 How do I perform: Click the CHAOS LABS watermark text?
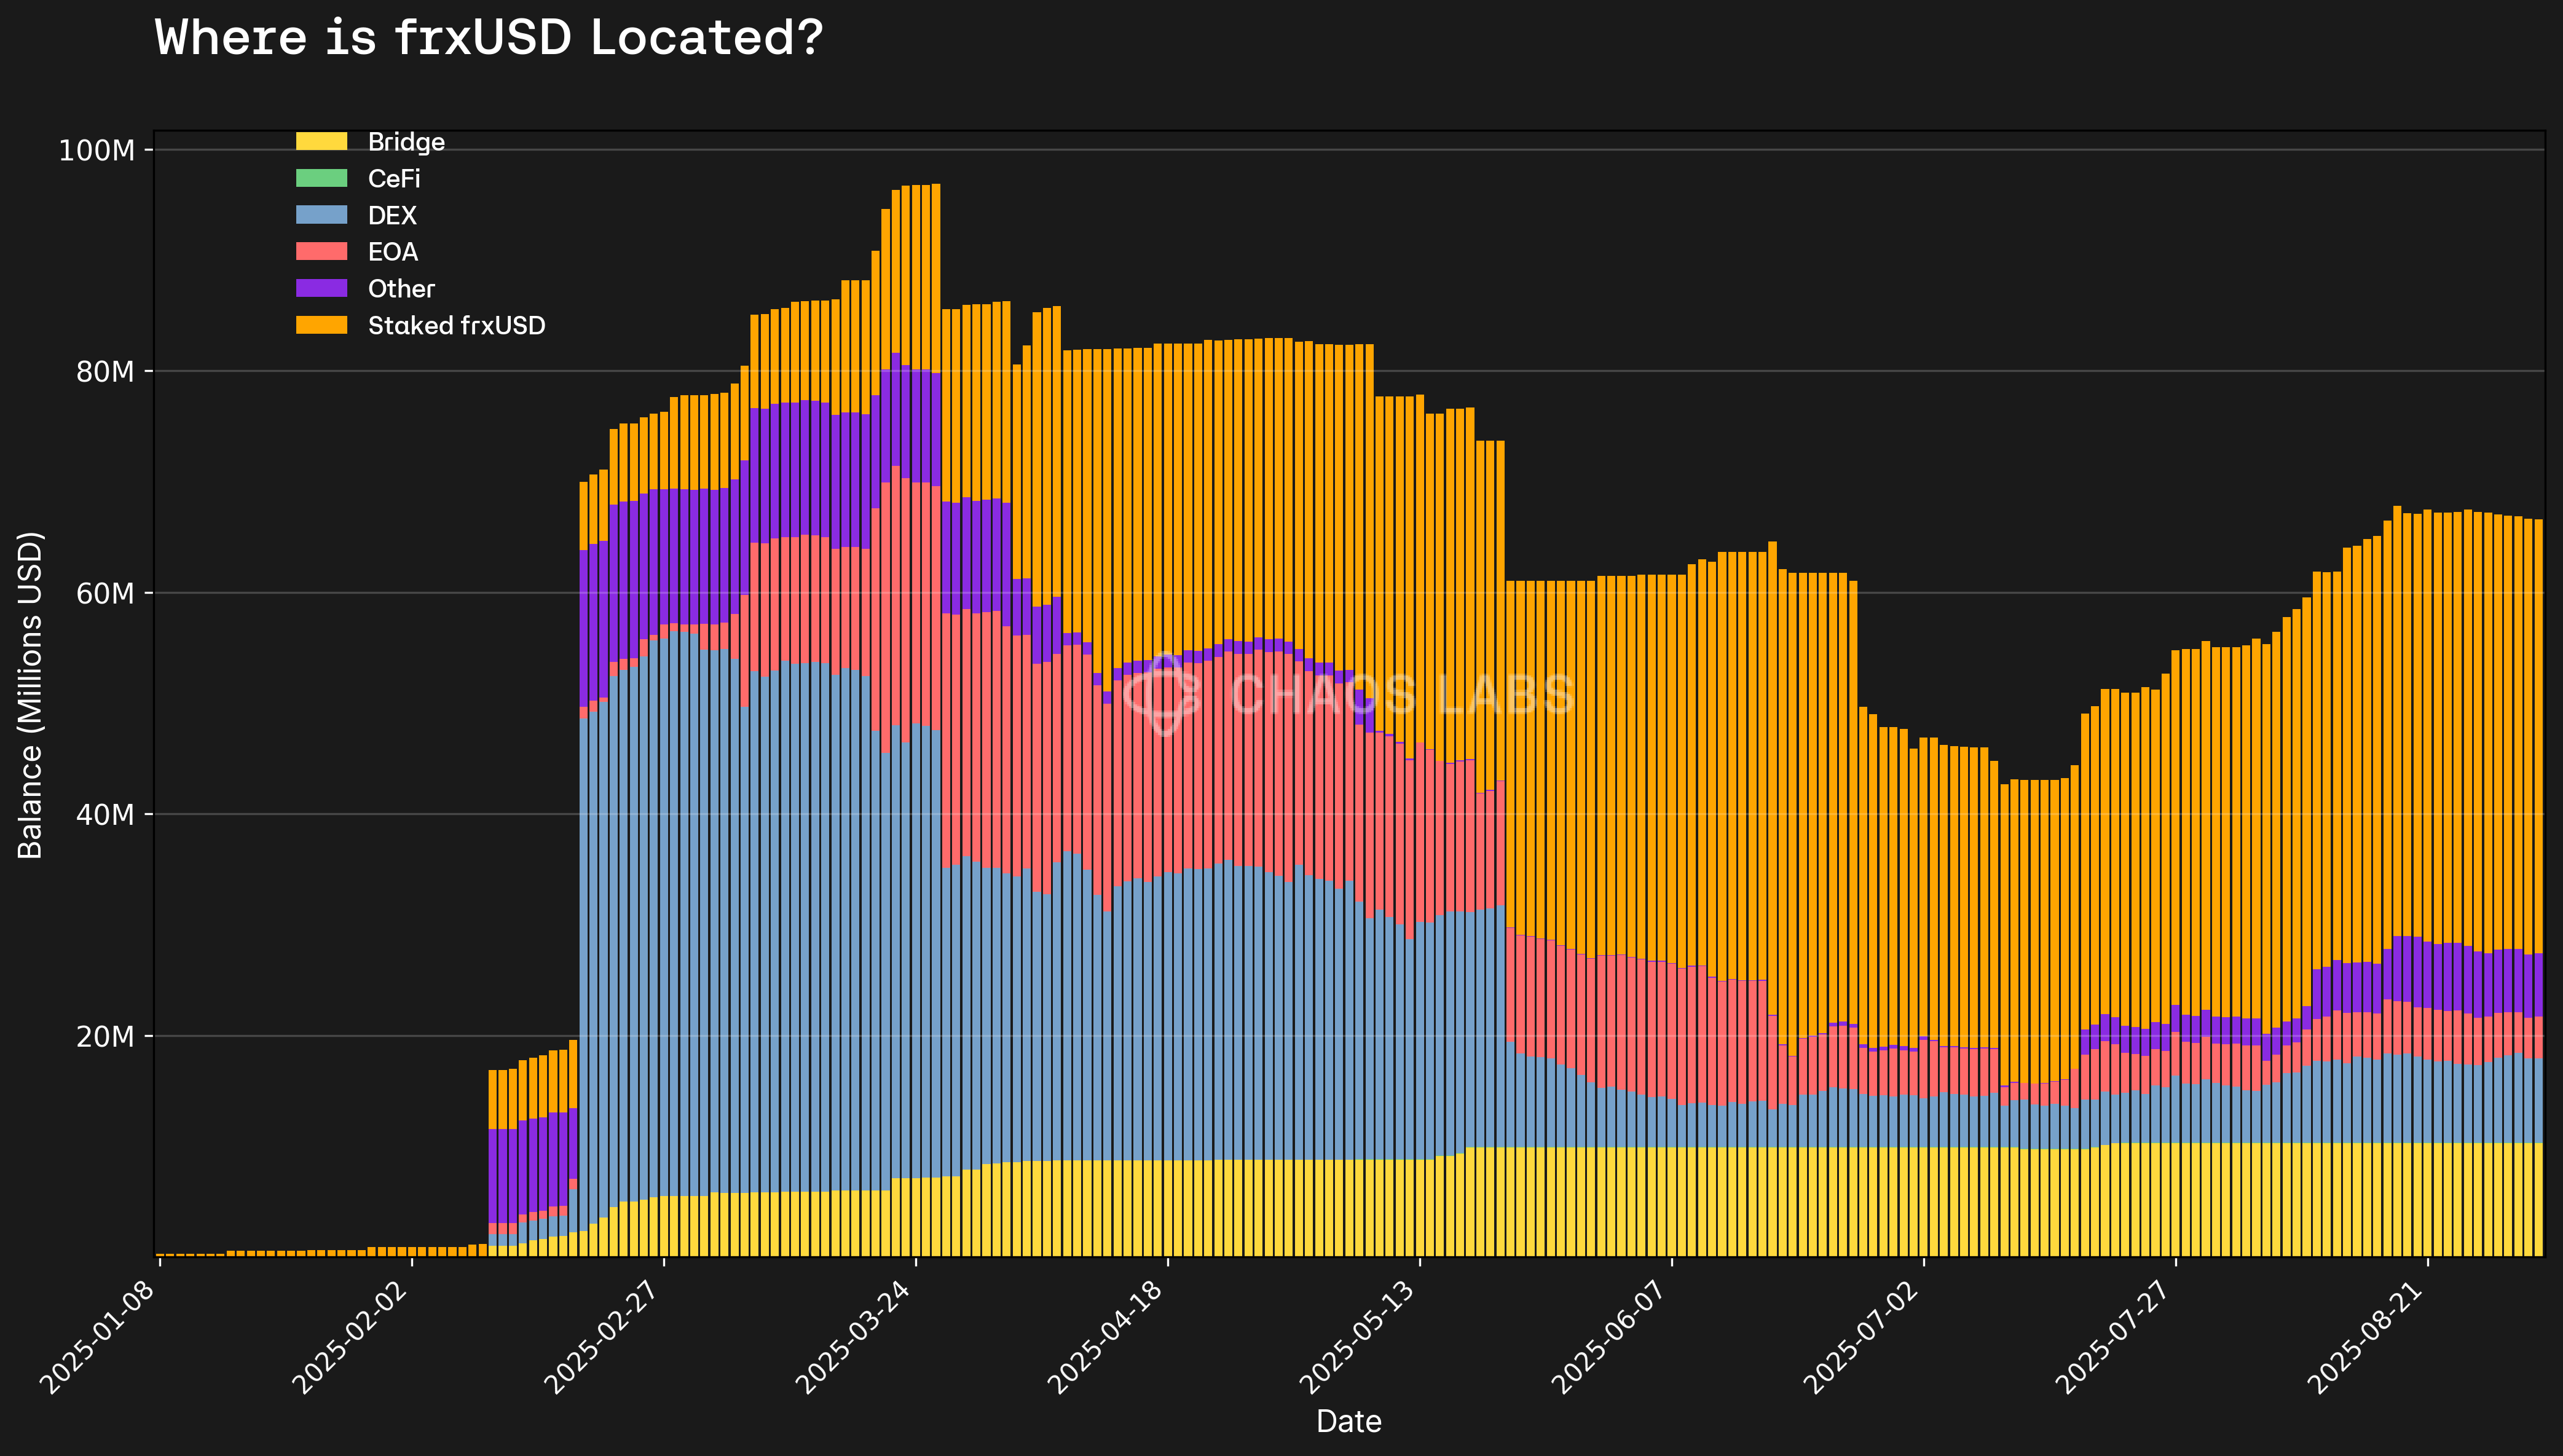(1402, 694)
